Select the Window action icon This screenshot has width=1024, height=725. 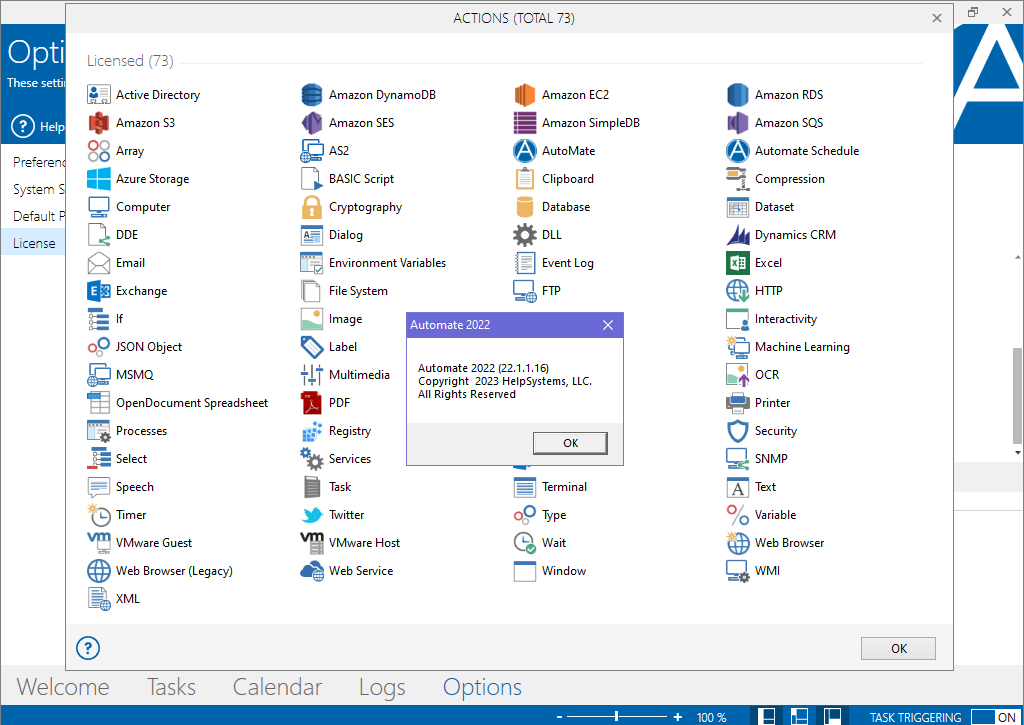click(x=524, y=571)
